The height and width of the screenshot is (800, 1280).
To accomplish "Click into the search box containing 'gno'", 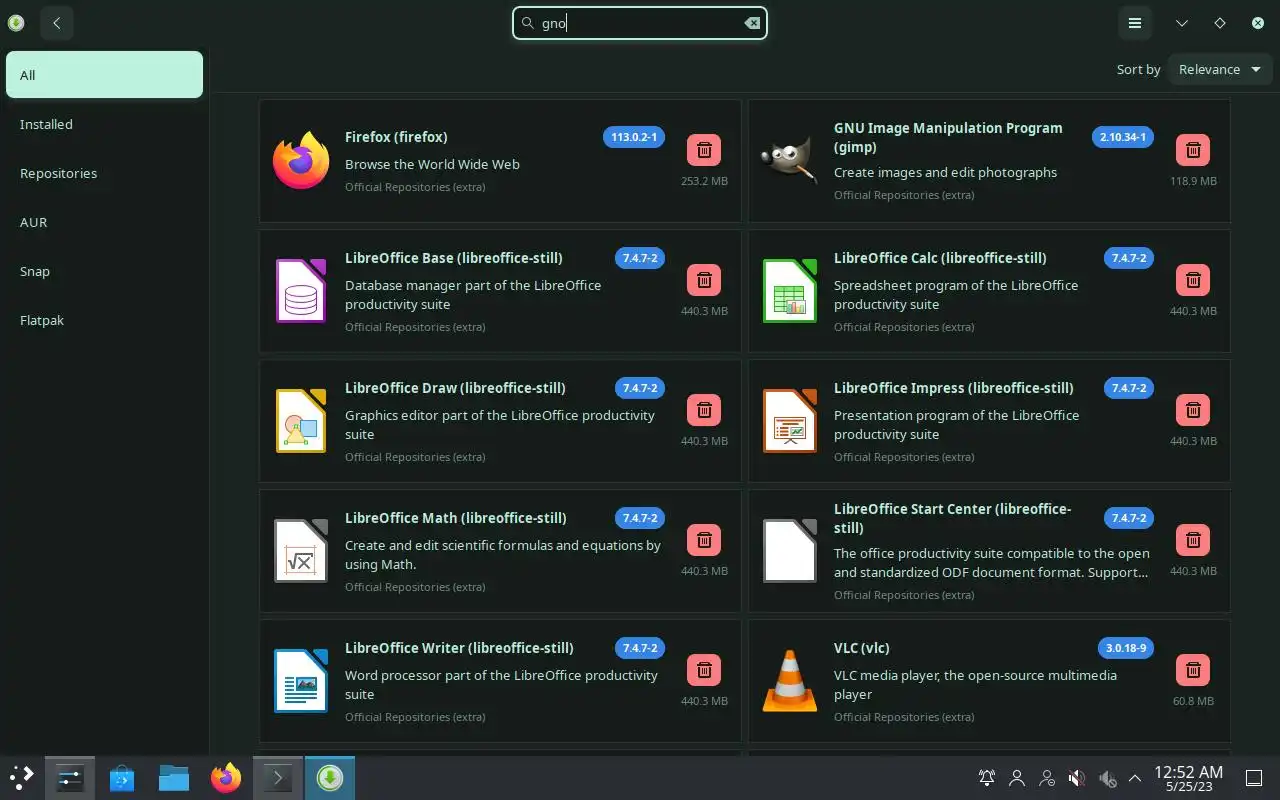I will (x=640, y=23).
